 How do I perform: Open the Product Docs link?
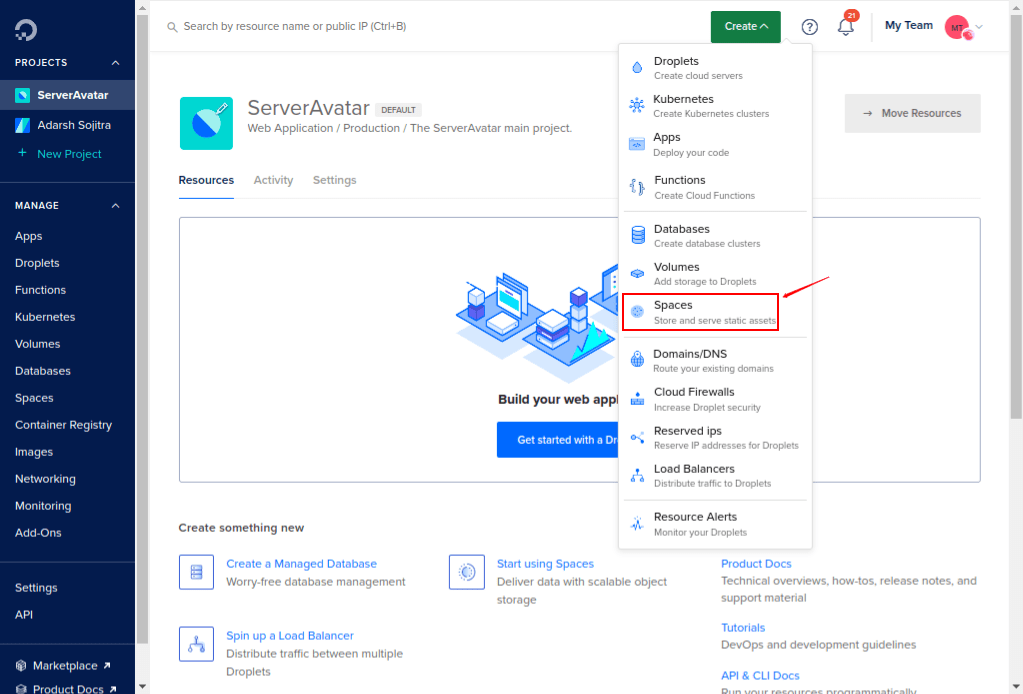tap(756, 564)
